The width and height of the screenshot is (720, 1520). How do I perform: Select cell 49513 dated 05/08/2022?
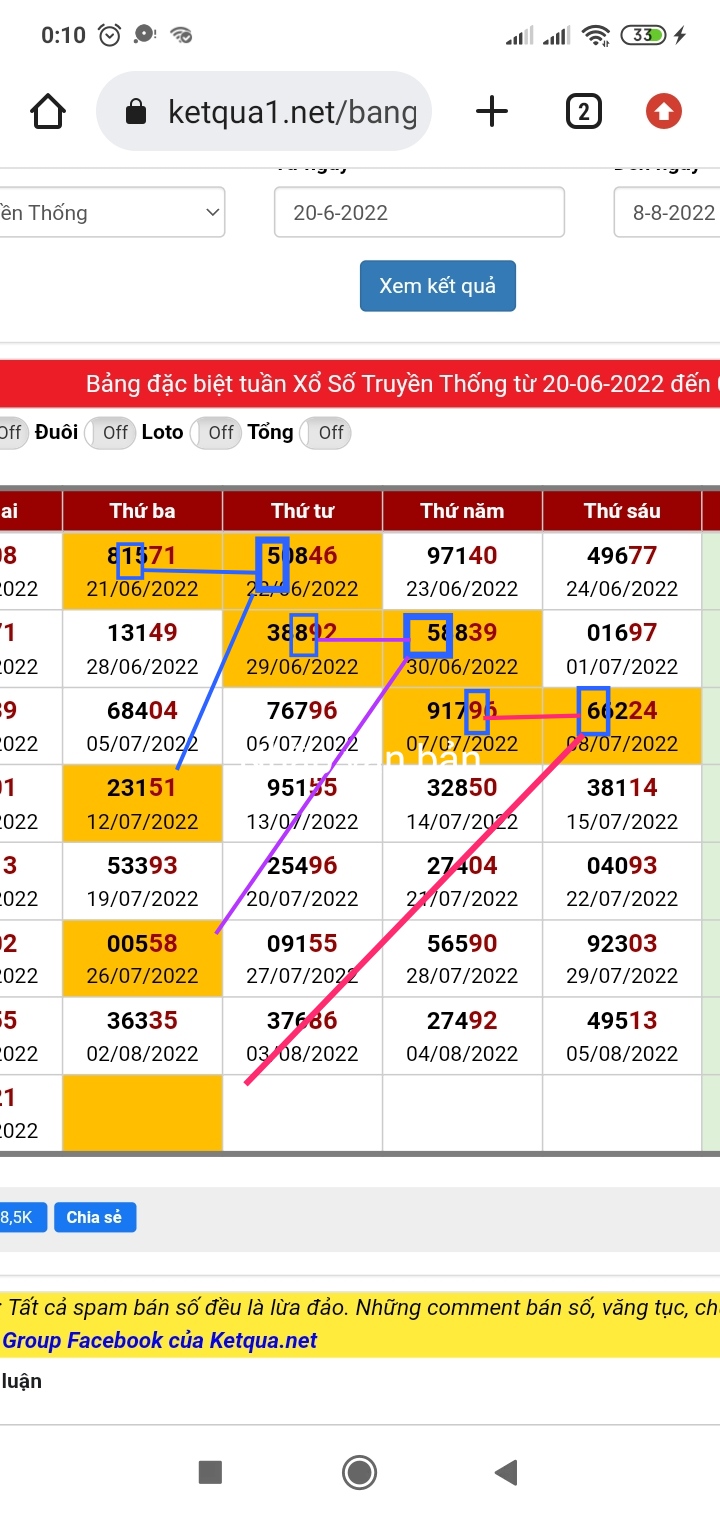click(x=622, y=1037)
